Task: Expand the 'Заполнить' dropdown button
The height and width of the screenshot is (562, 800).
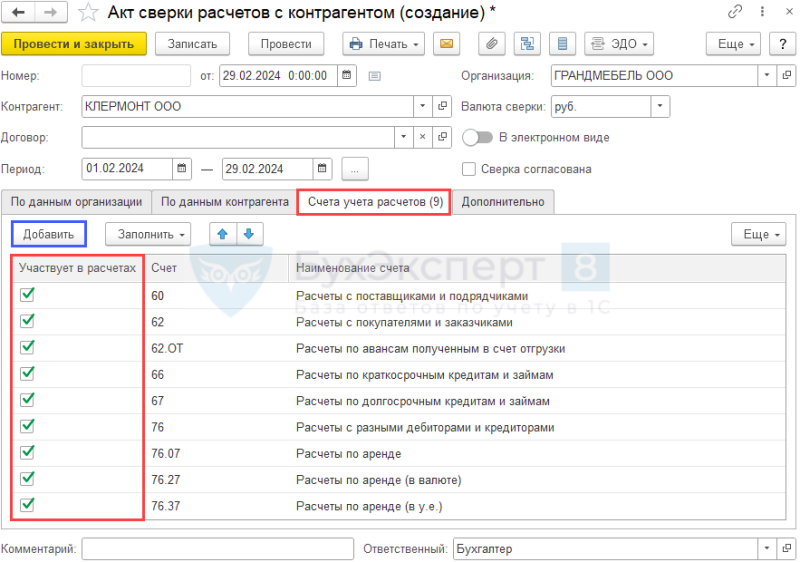Action: (x=148, y=234)
